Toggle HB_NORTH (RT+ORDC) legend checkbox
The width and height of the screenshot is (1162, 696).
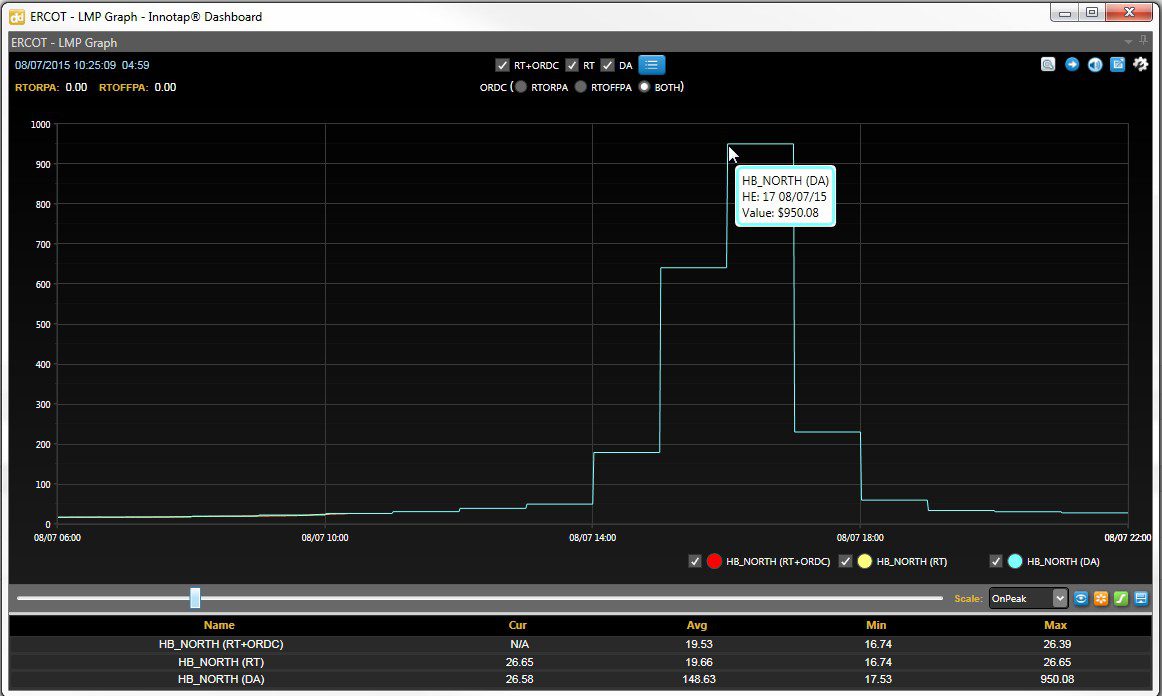pos(694,561)
